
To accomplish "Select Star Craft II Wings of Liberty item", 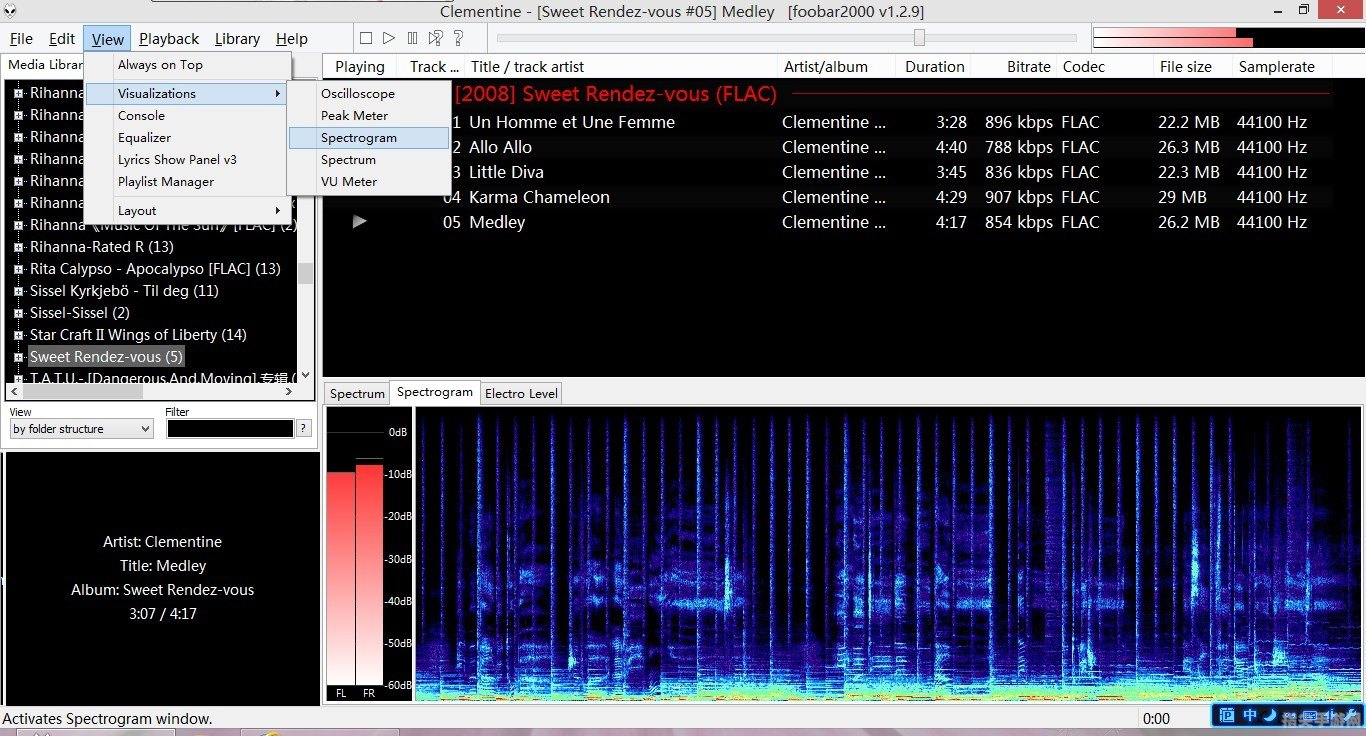I will 138,335.
